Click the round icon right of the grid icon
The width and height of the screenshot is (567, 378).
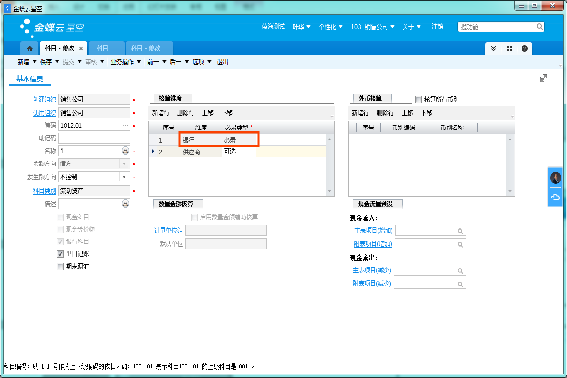click(x=525, y=48)
